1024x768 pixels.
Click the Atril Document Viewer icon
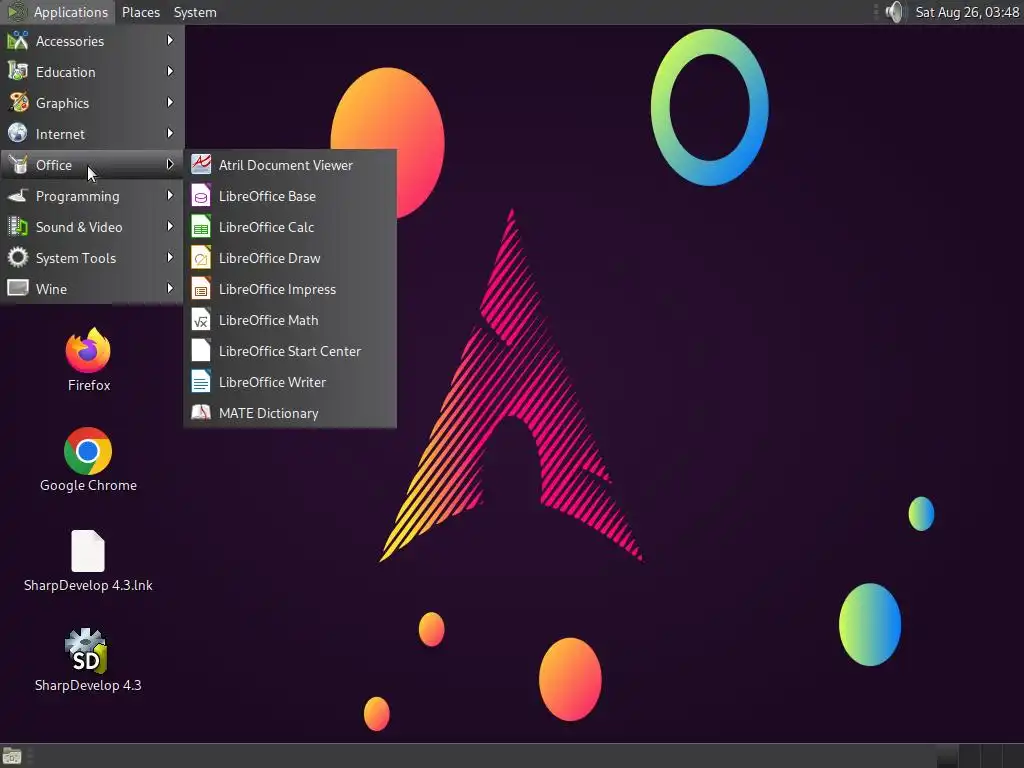pyautogui.click(x=201, y=165)
